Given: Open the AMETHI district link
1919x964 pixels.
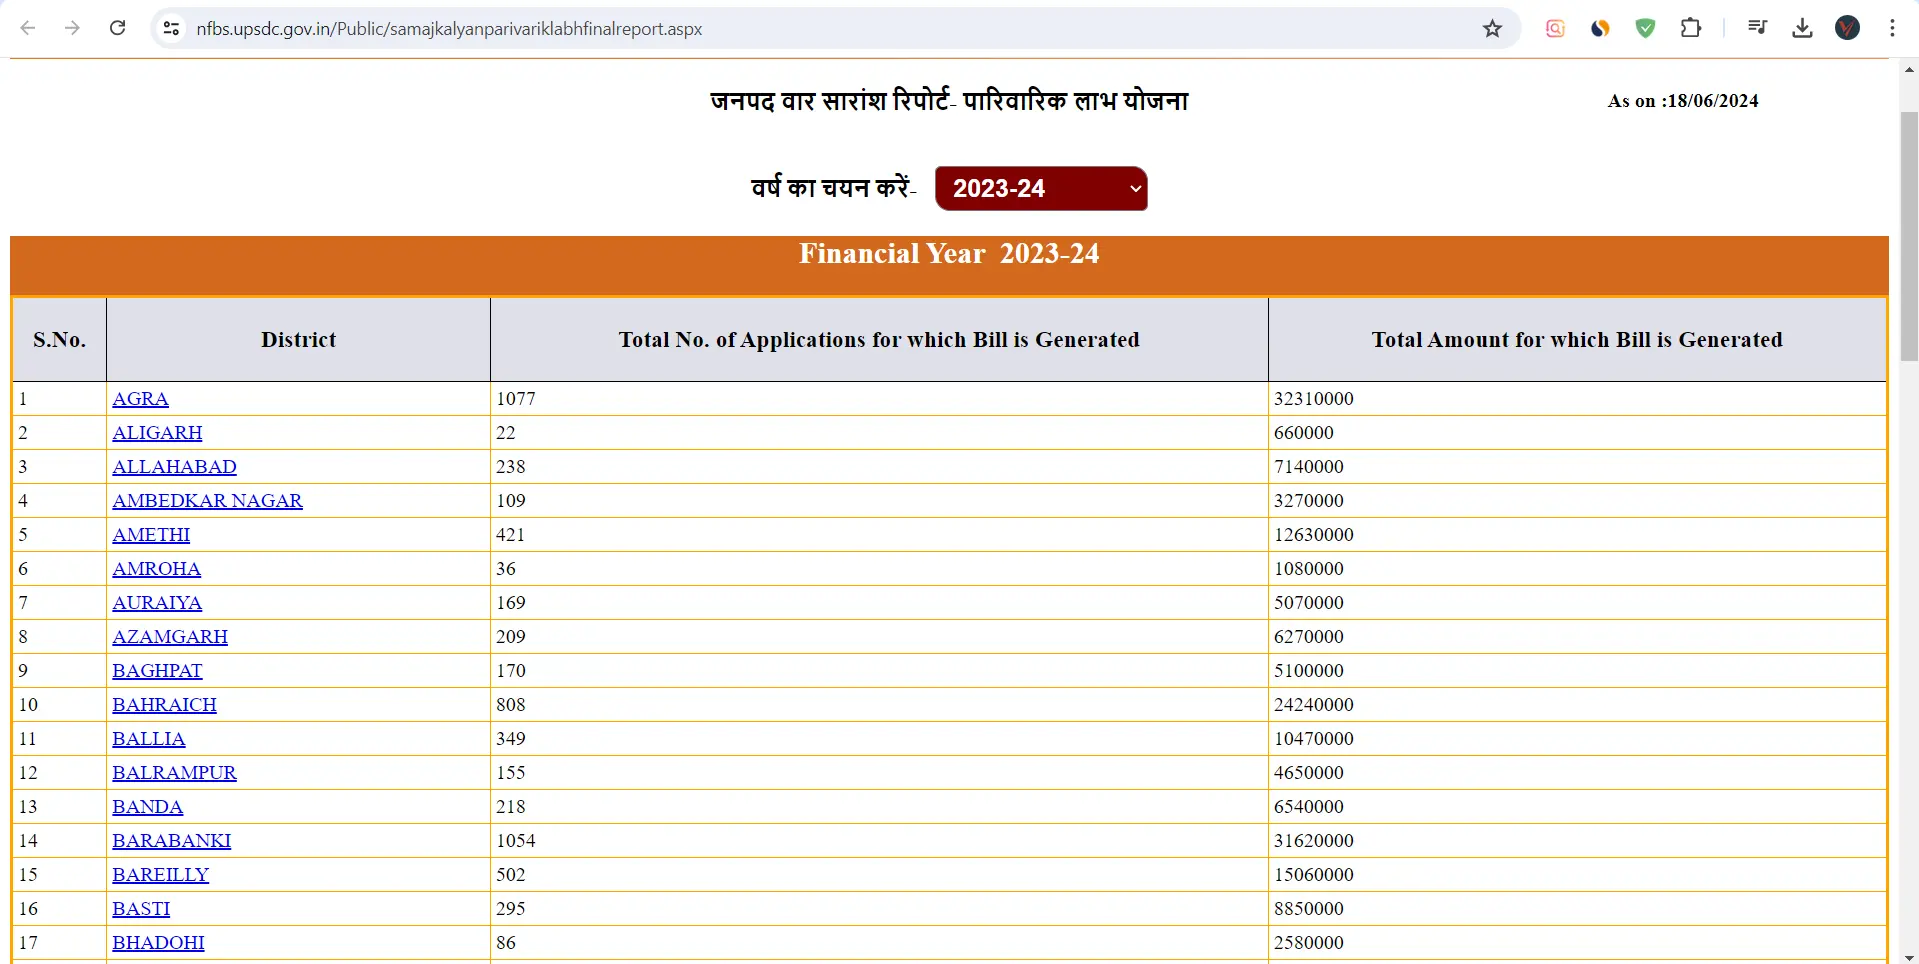Looking at the screenshot, I should (151, 534).
